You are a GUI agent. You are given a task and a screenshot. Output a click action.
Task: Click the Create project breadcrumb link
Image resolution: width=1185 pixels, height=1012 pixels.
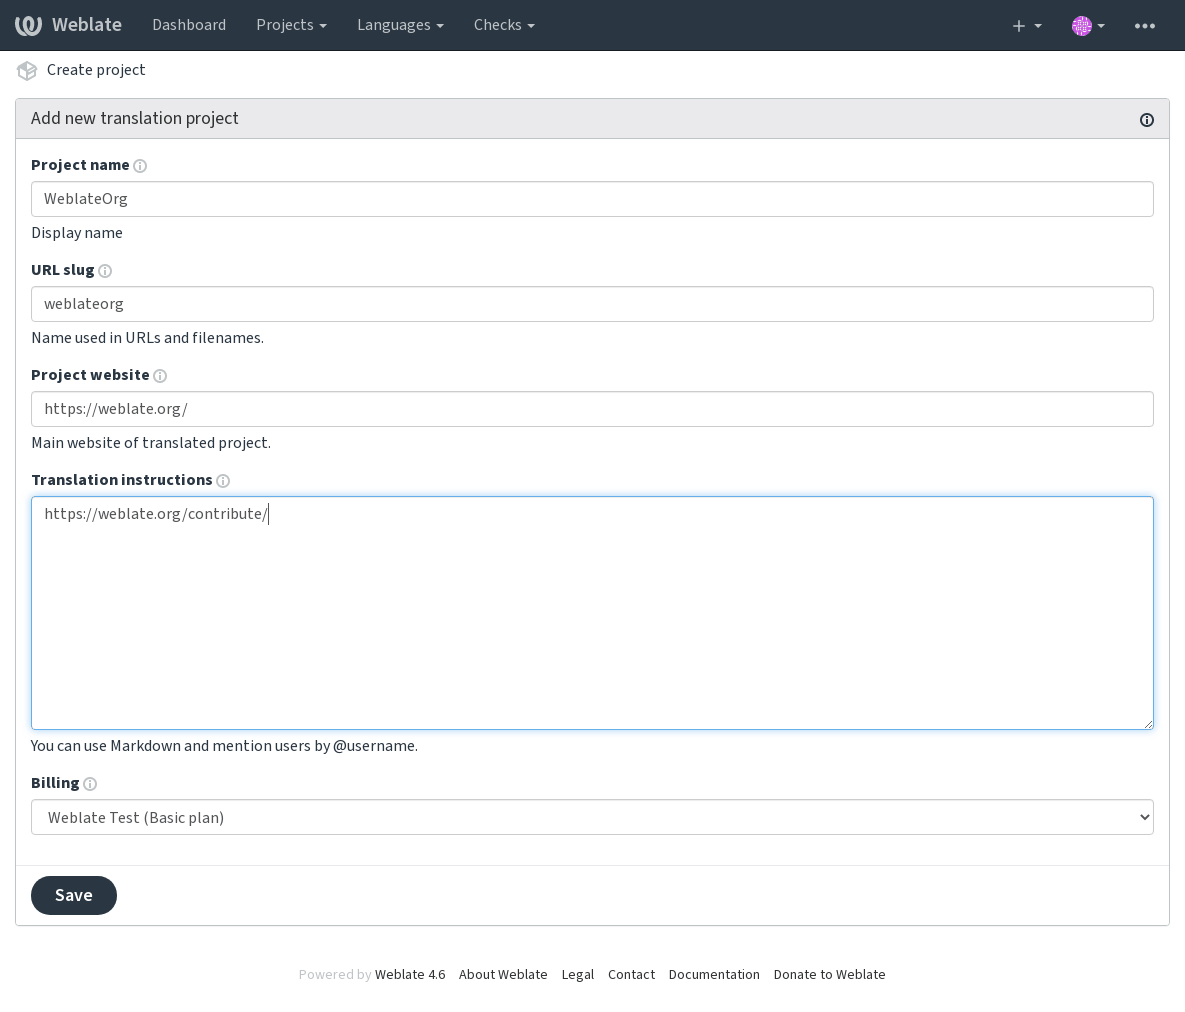(96, 70)
